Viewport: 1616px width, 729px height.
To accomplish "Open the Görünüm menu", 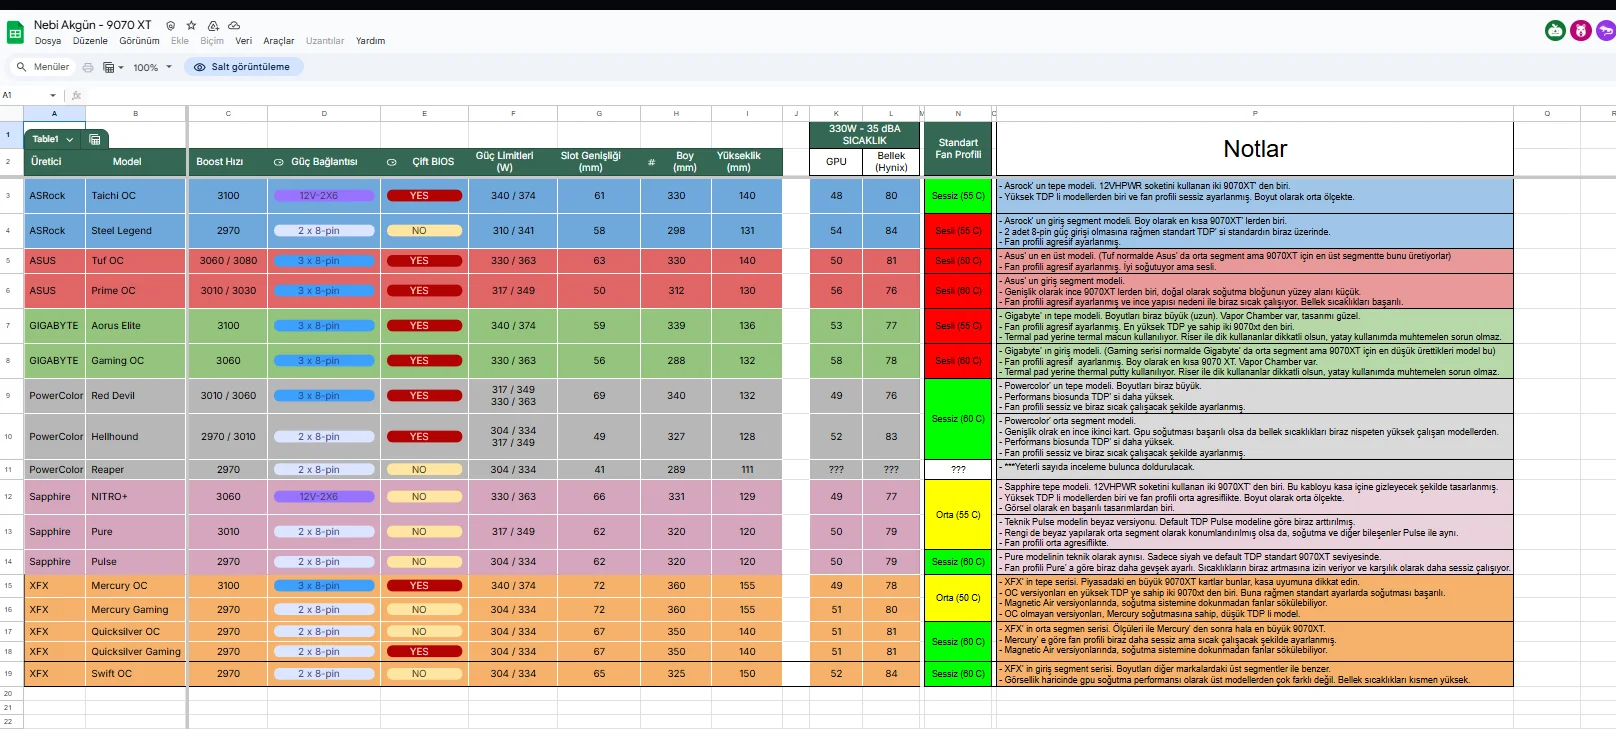I will (x=140, y=41).
